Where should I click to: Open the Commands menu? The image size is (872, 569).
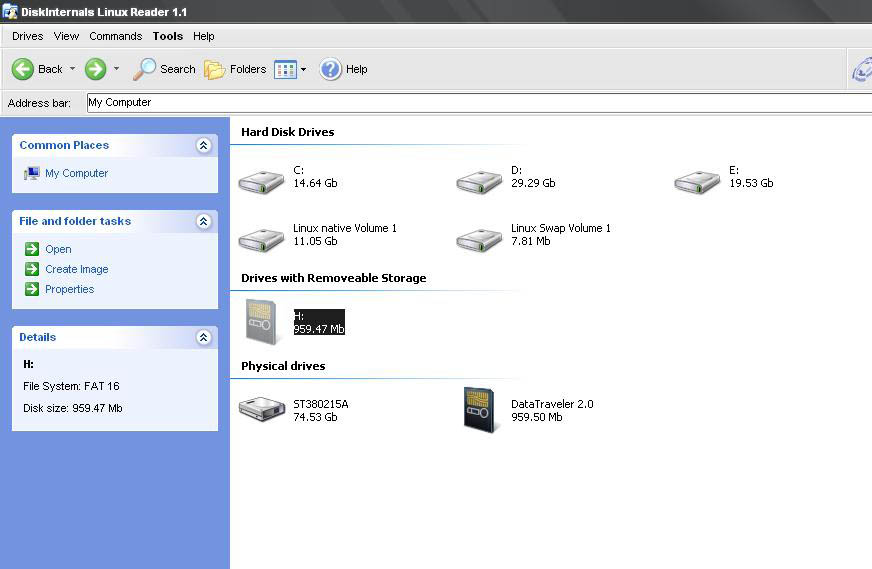click(x=116, y=36)
